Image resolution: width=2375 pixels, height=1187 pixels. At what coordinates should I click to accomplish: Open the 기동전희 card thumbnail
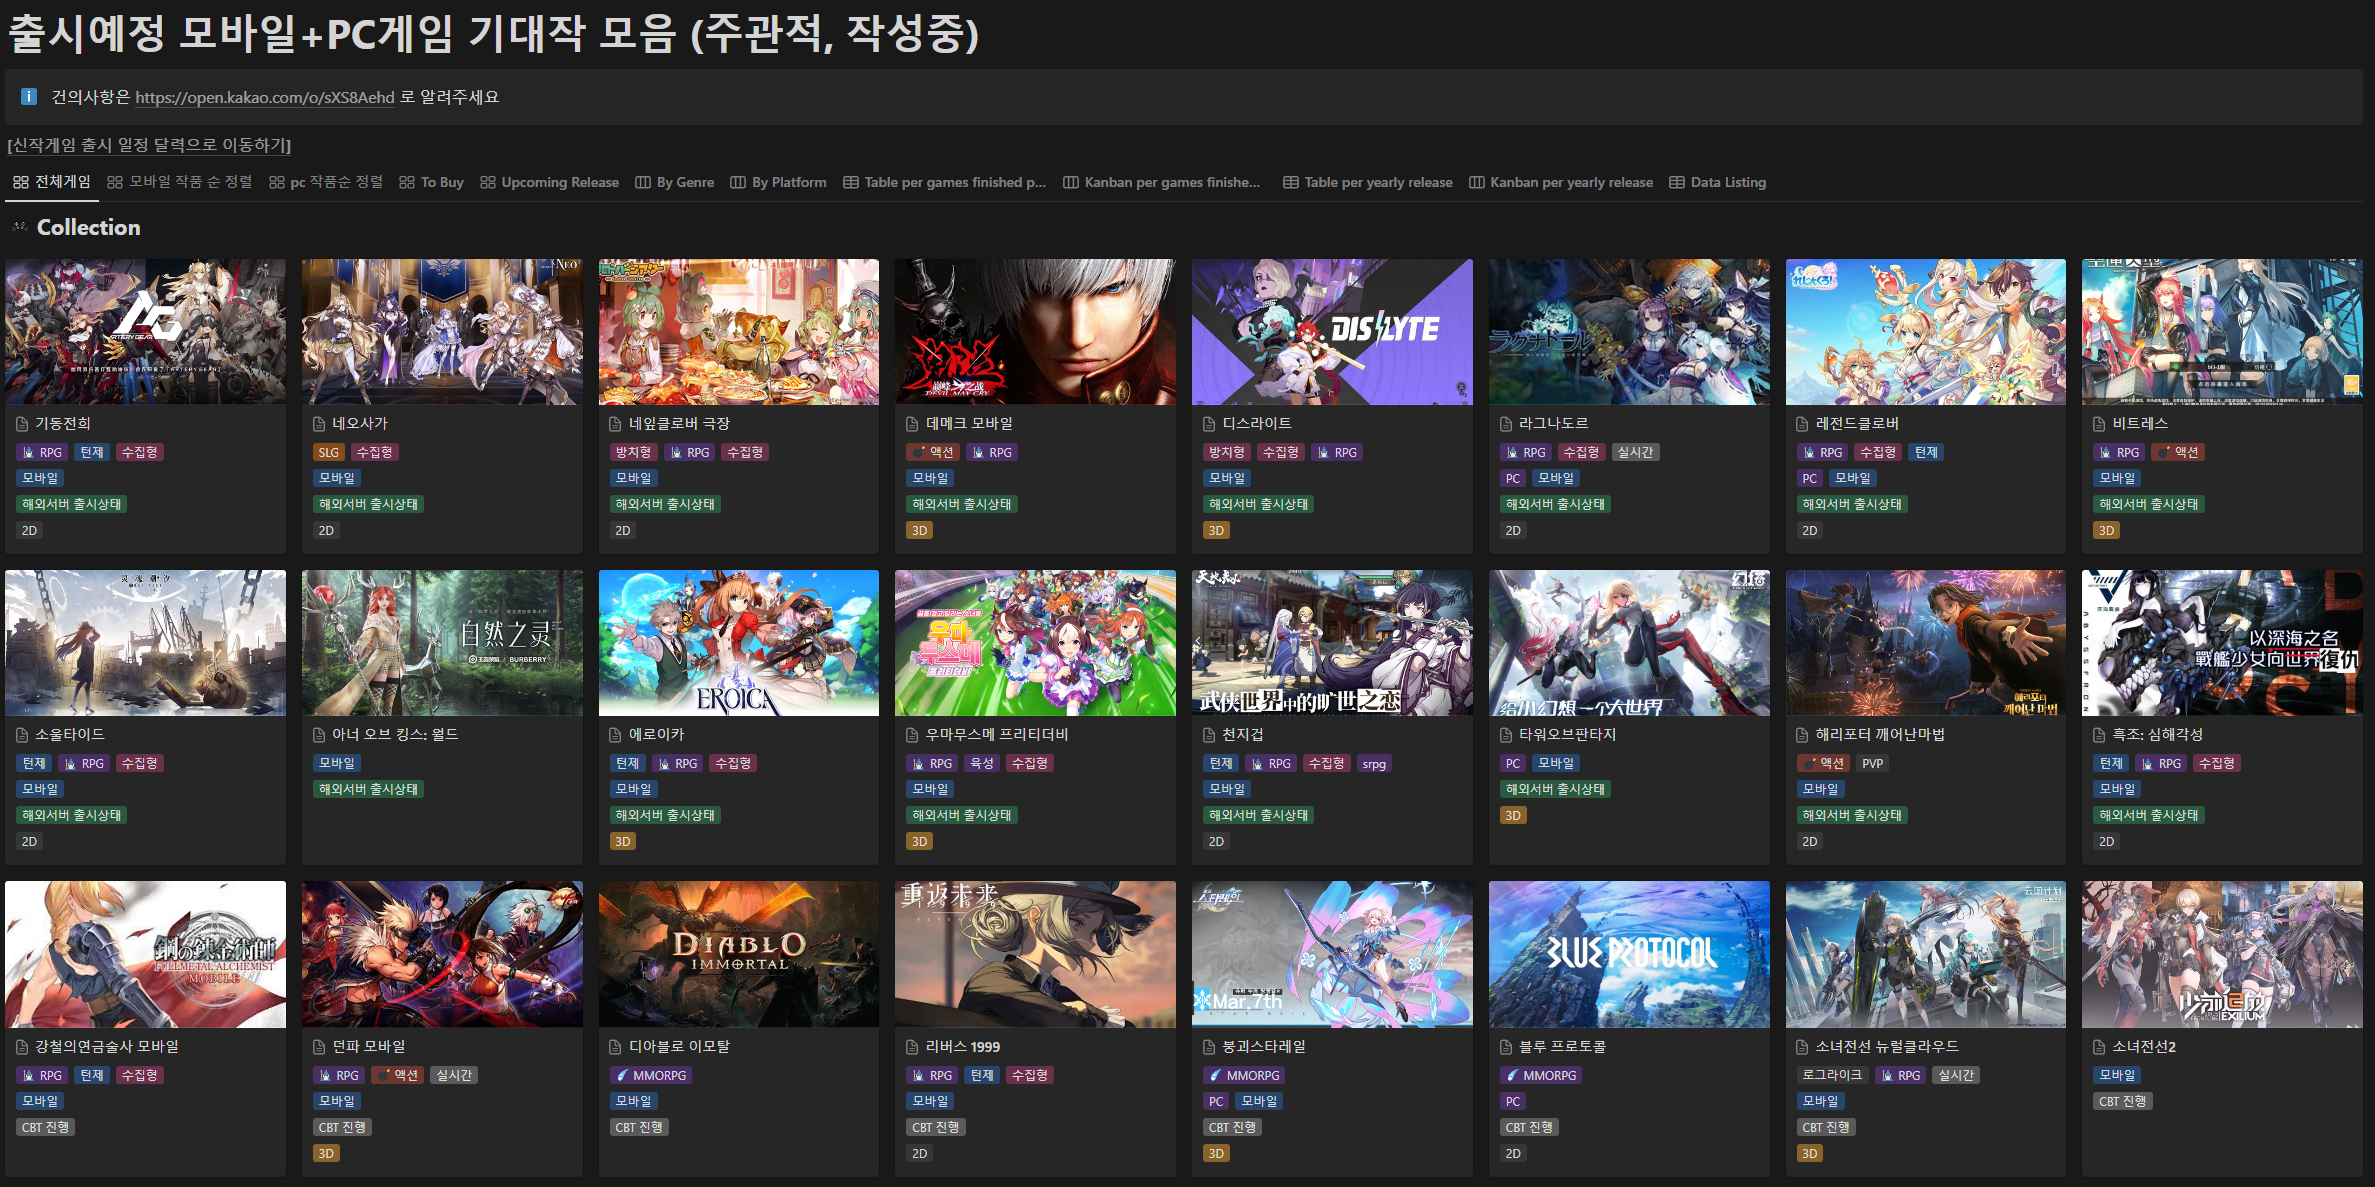[145, 332]
